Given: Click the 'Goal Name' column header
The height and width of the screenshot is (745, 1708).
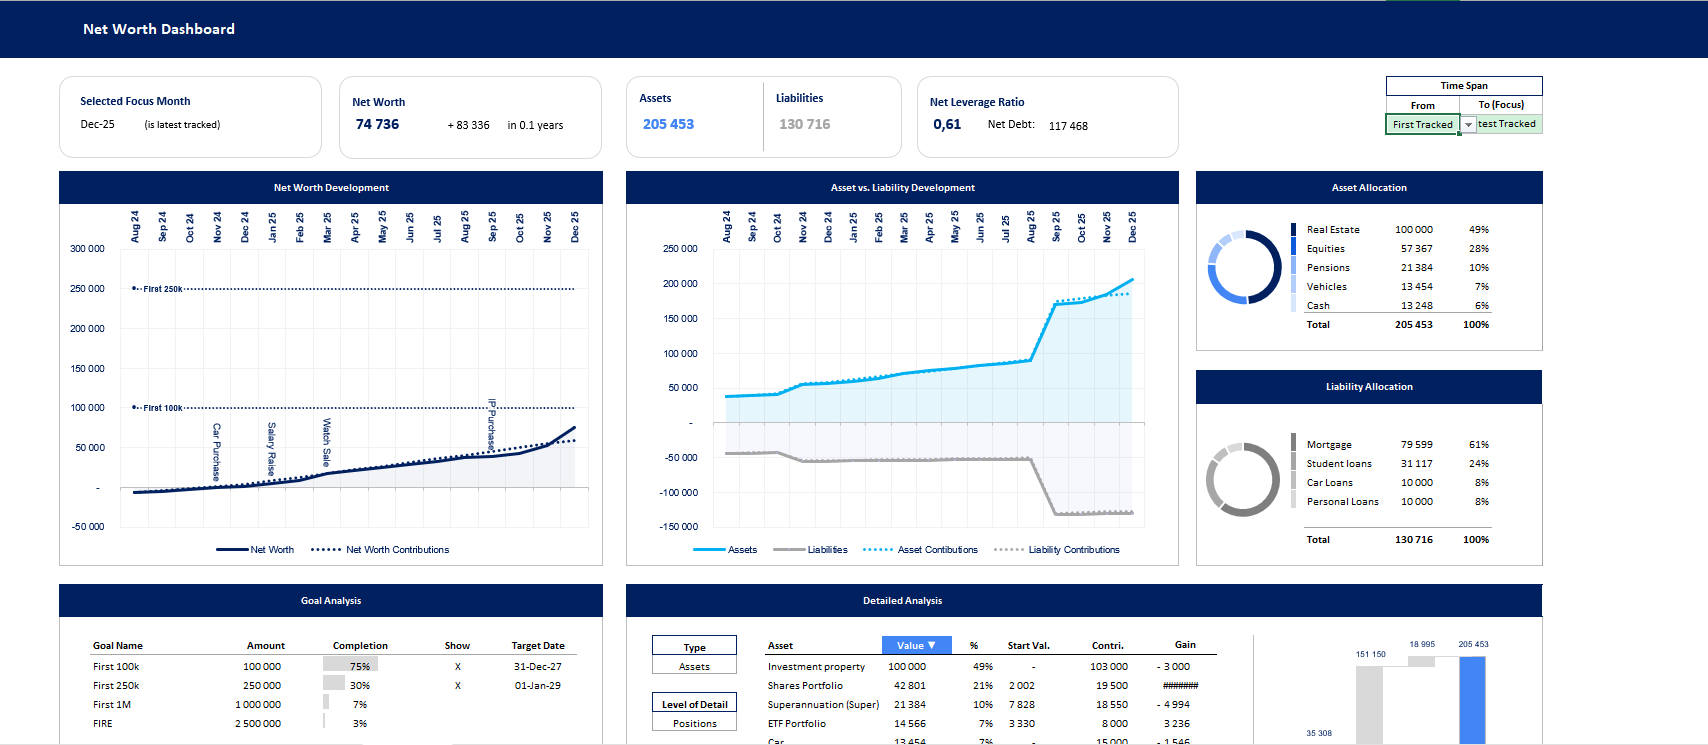Looking at the screenshot, I should 118,646.
